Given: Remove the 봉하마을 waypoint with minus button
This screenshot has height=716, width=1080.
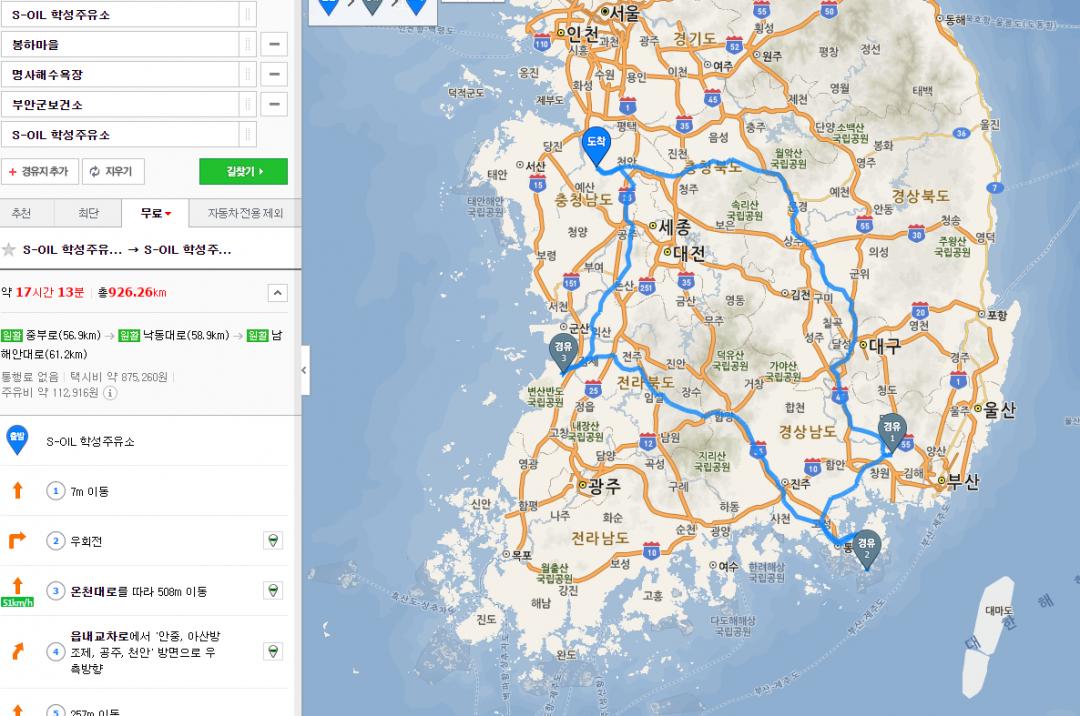Looking at the screenshot, I should 274,44.
